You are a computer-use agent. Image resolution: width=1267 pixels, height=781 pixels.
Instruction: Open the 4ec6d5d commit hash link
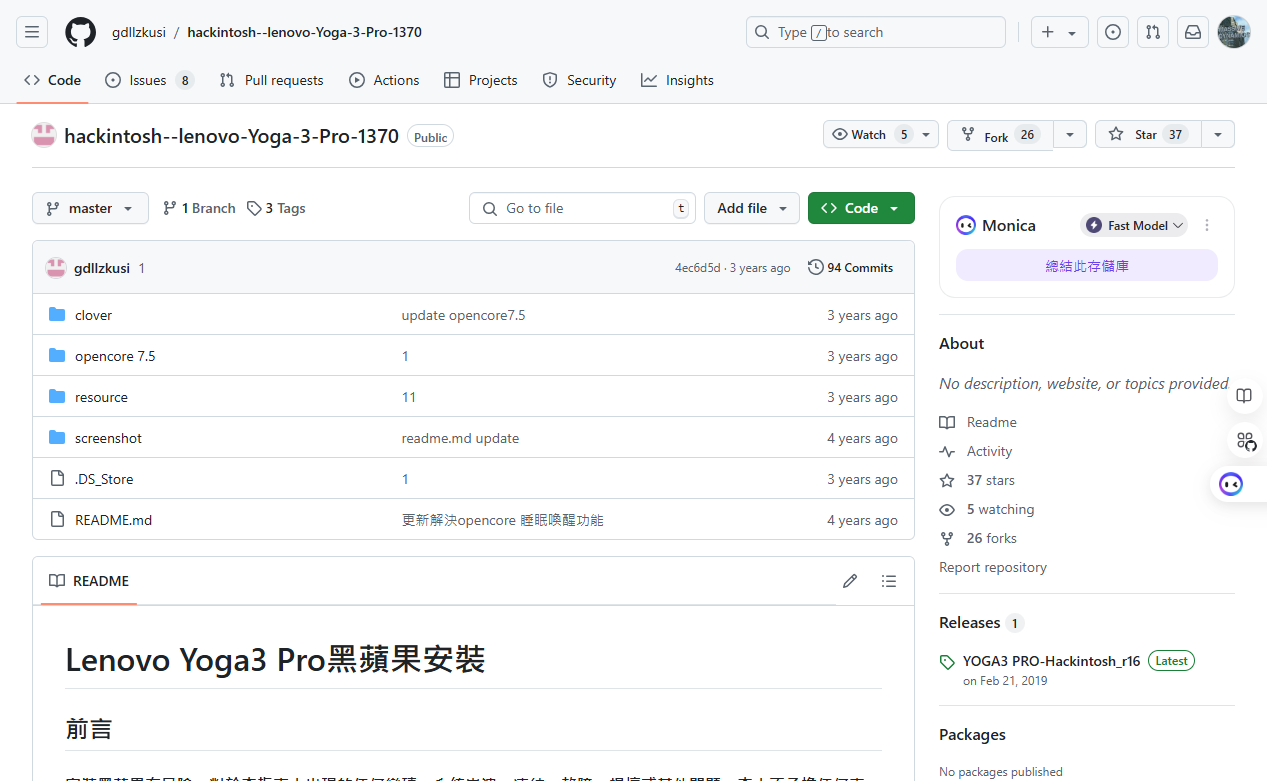pos(697,268)
